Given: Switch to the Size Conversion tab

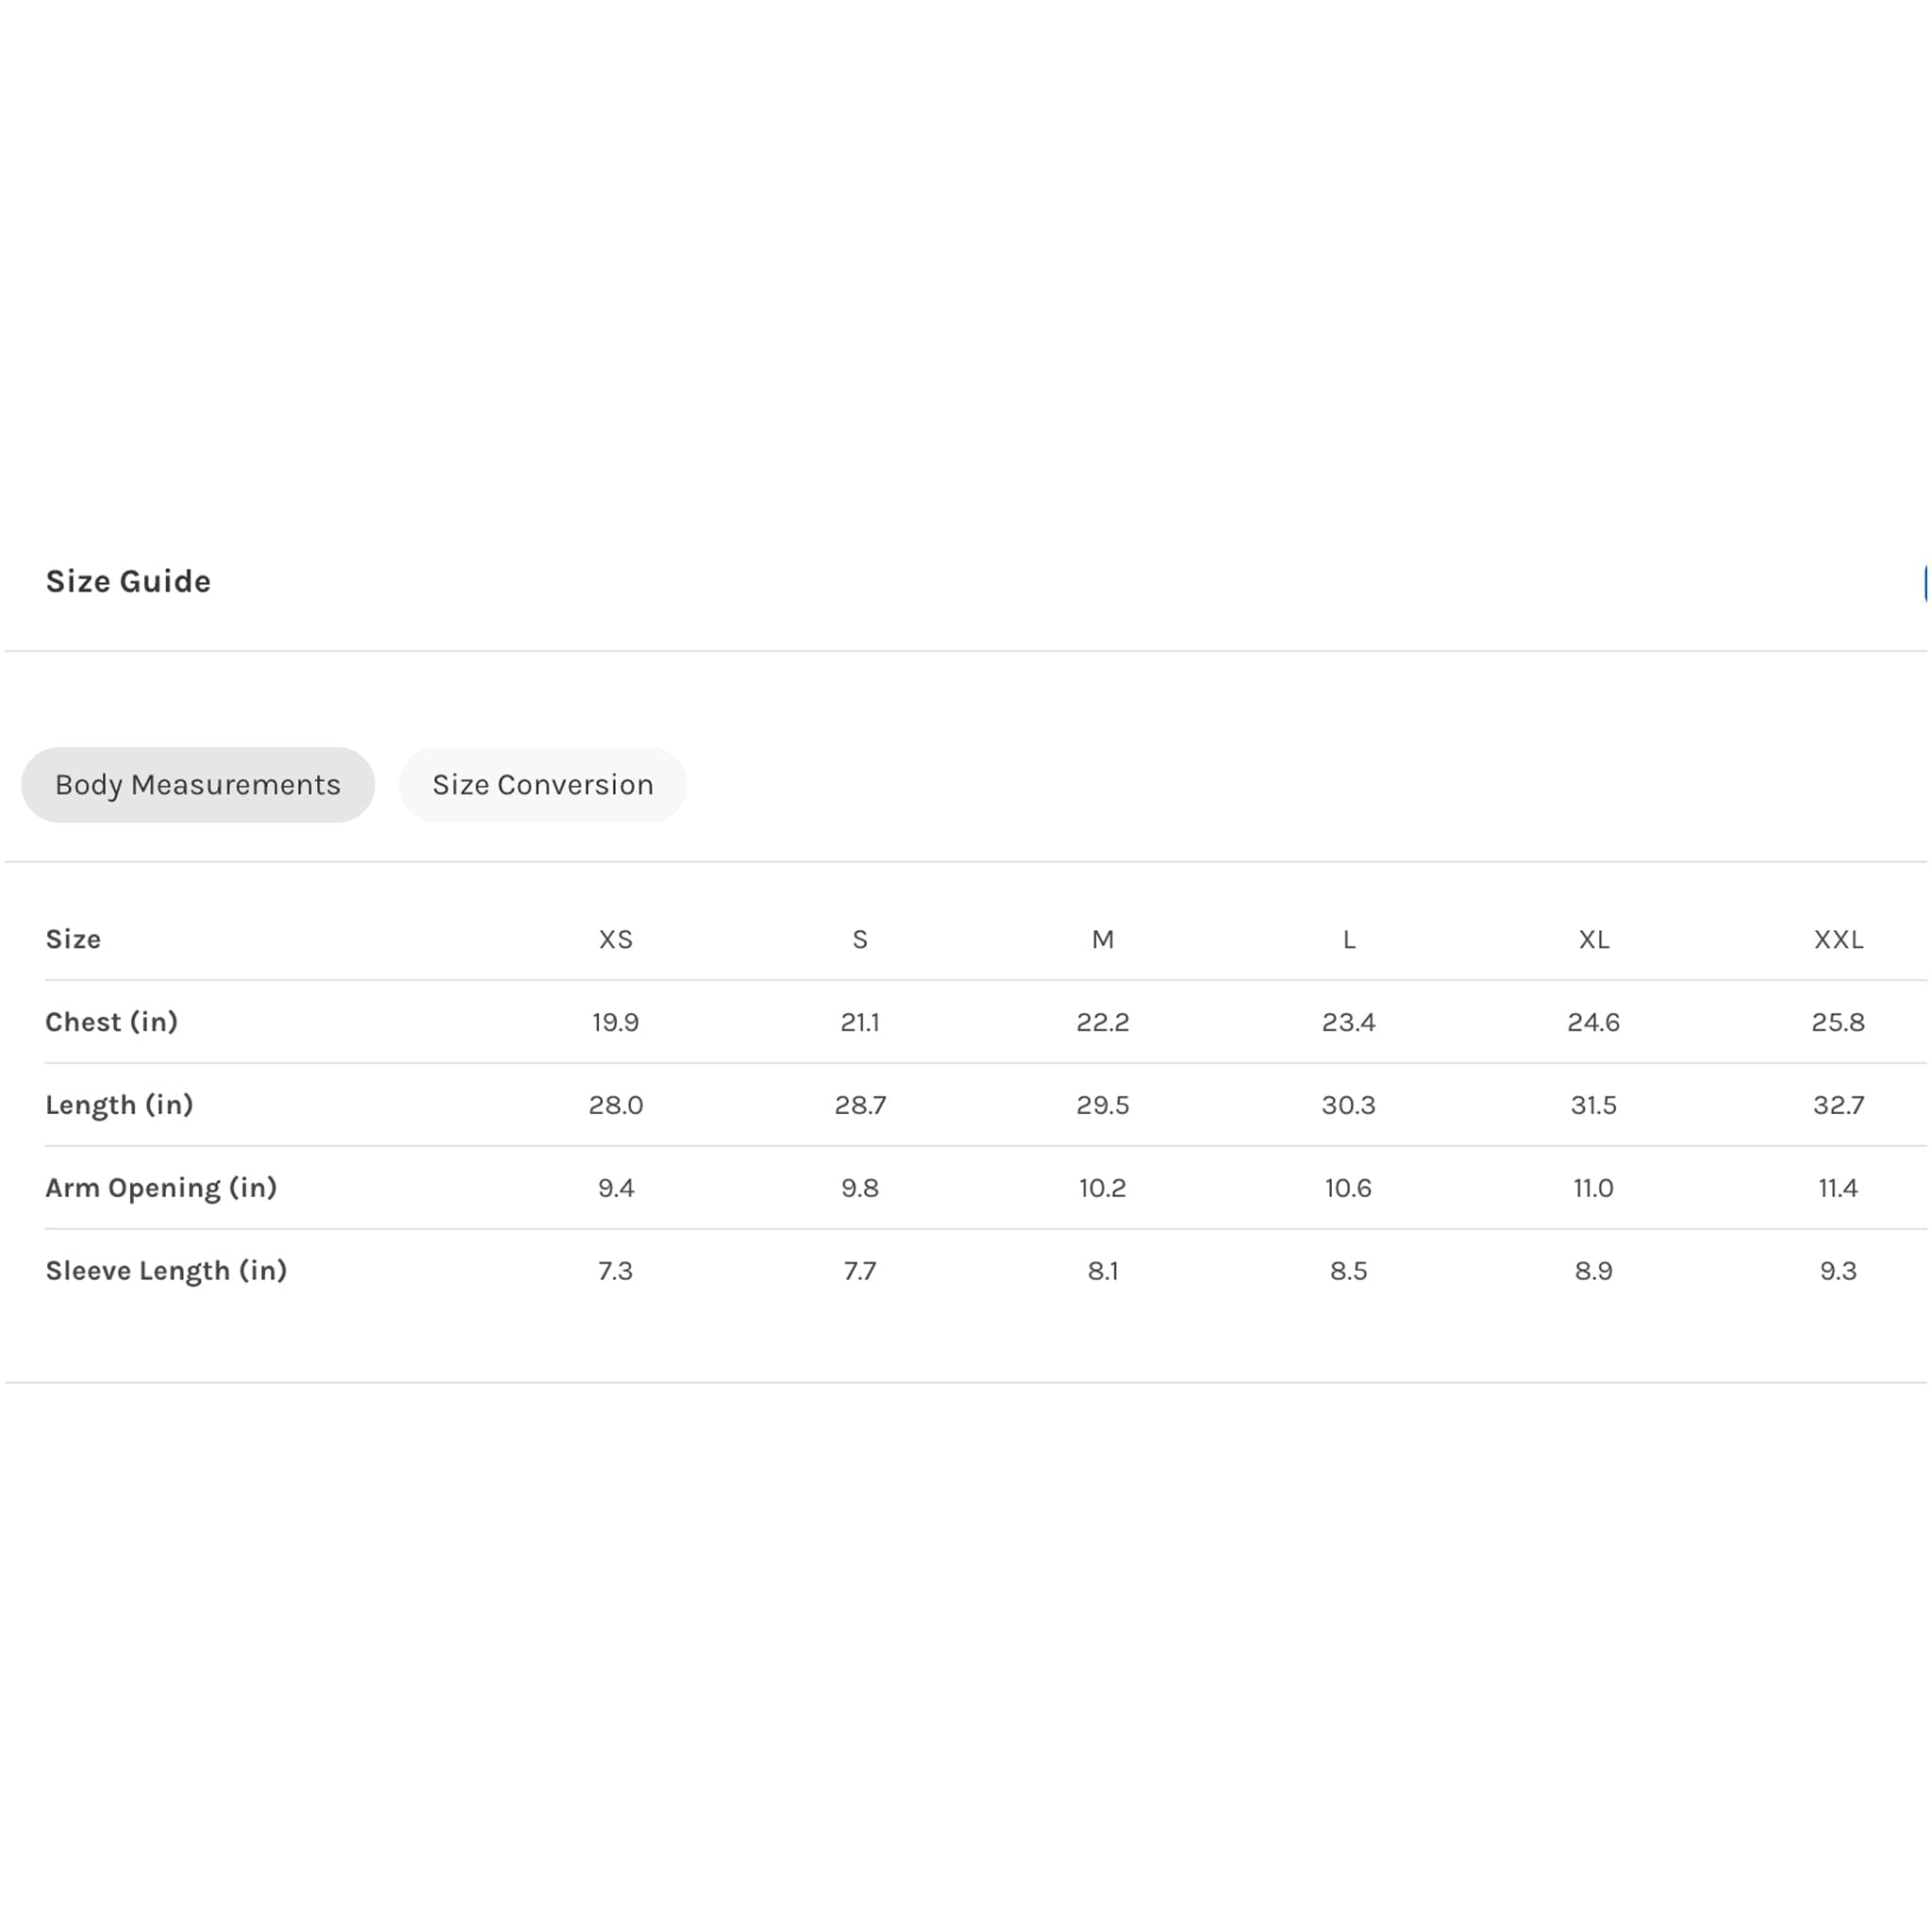Looking at the screenshot, I should coord(543,785).
